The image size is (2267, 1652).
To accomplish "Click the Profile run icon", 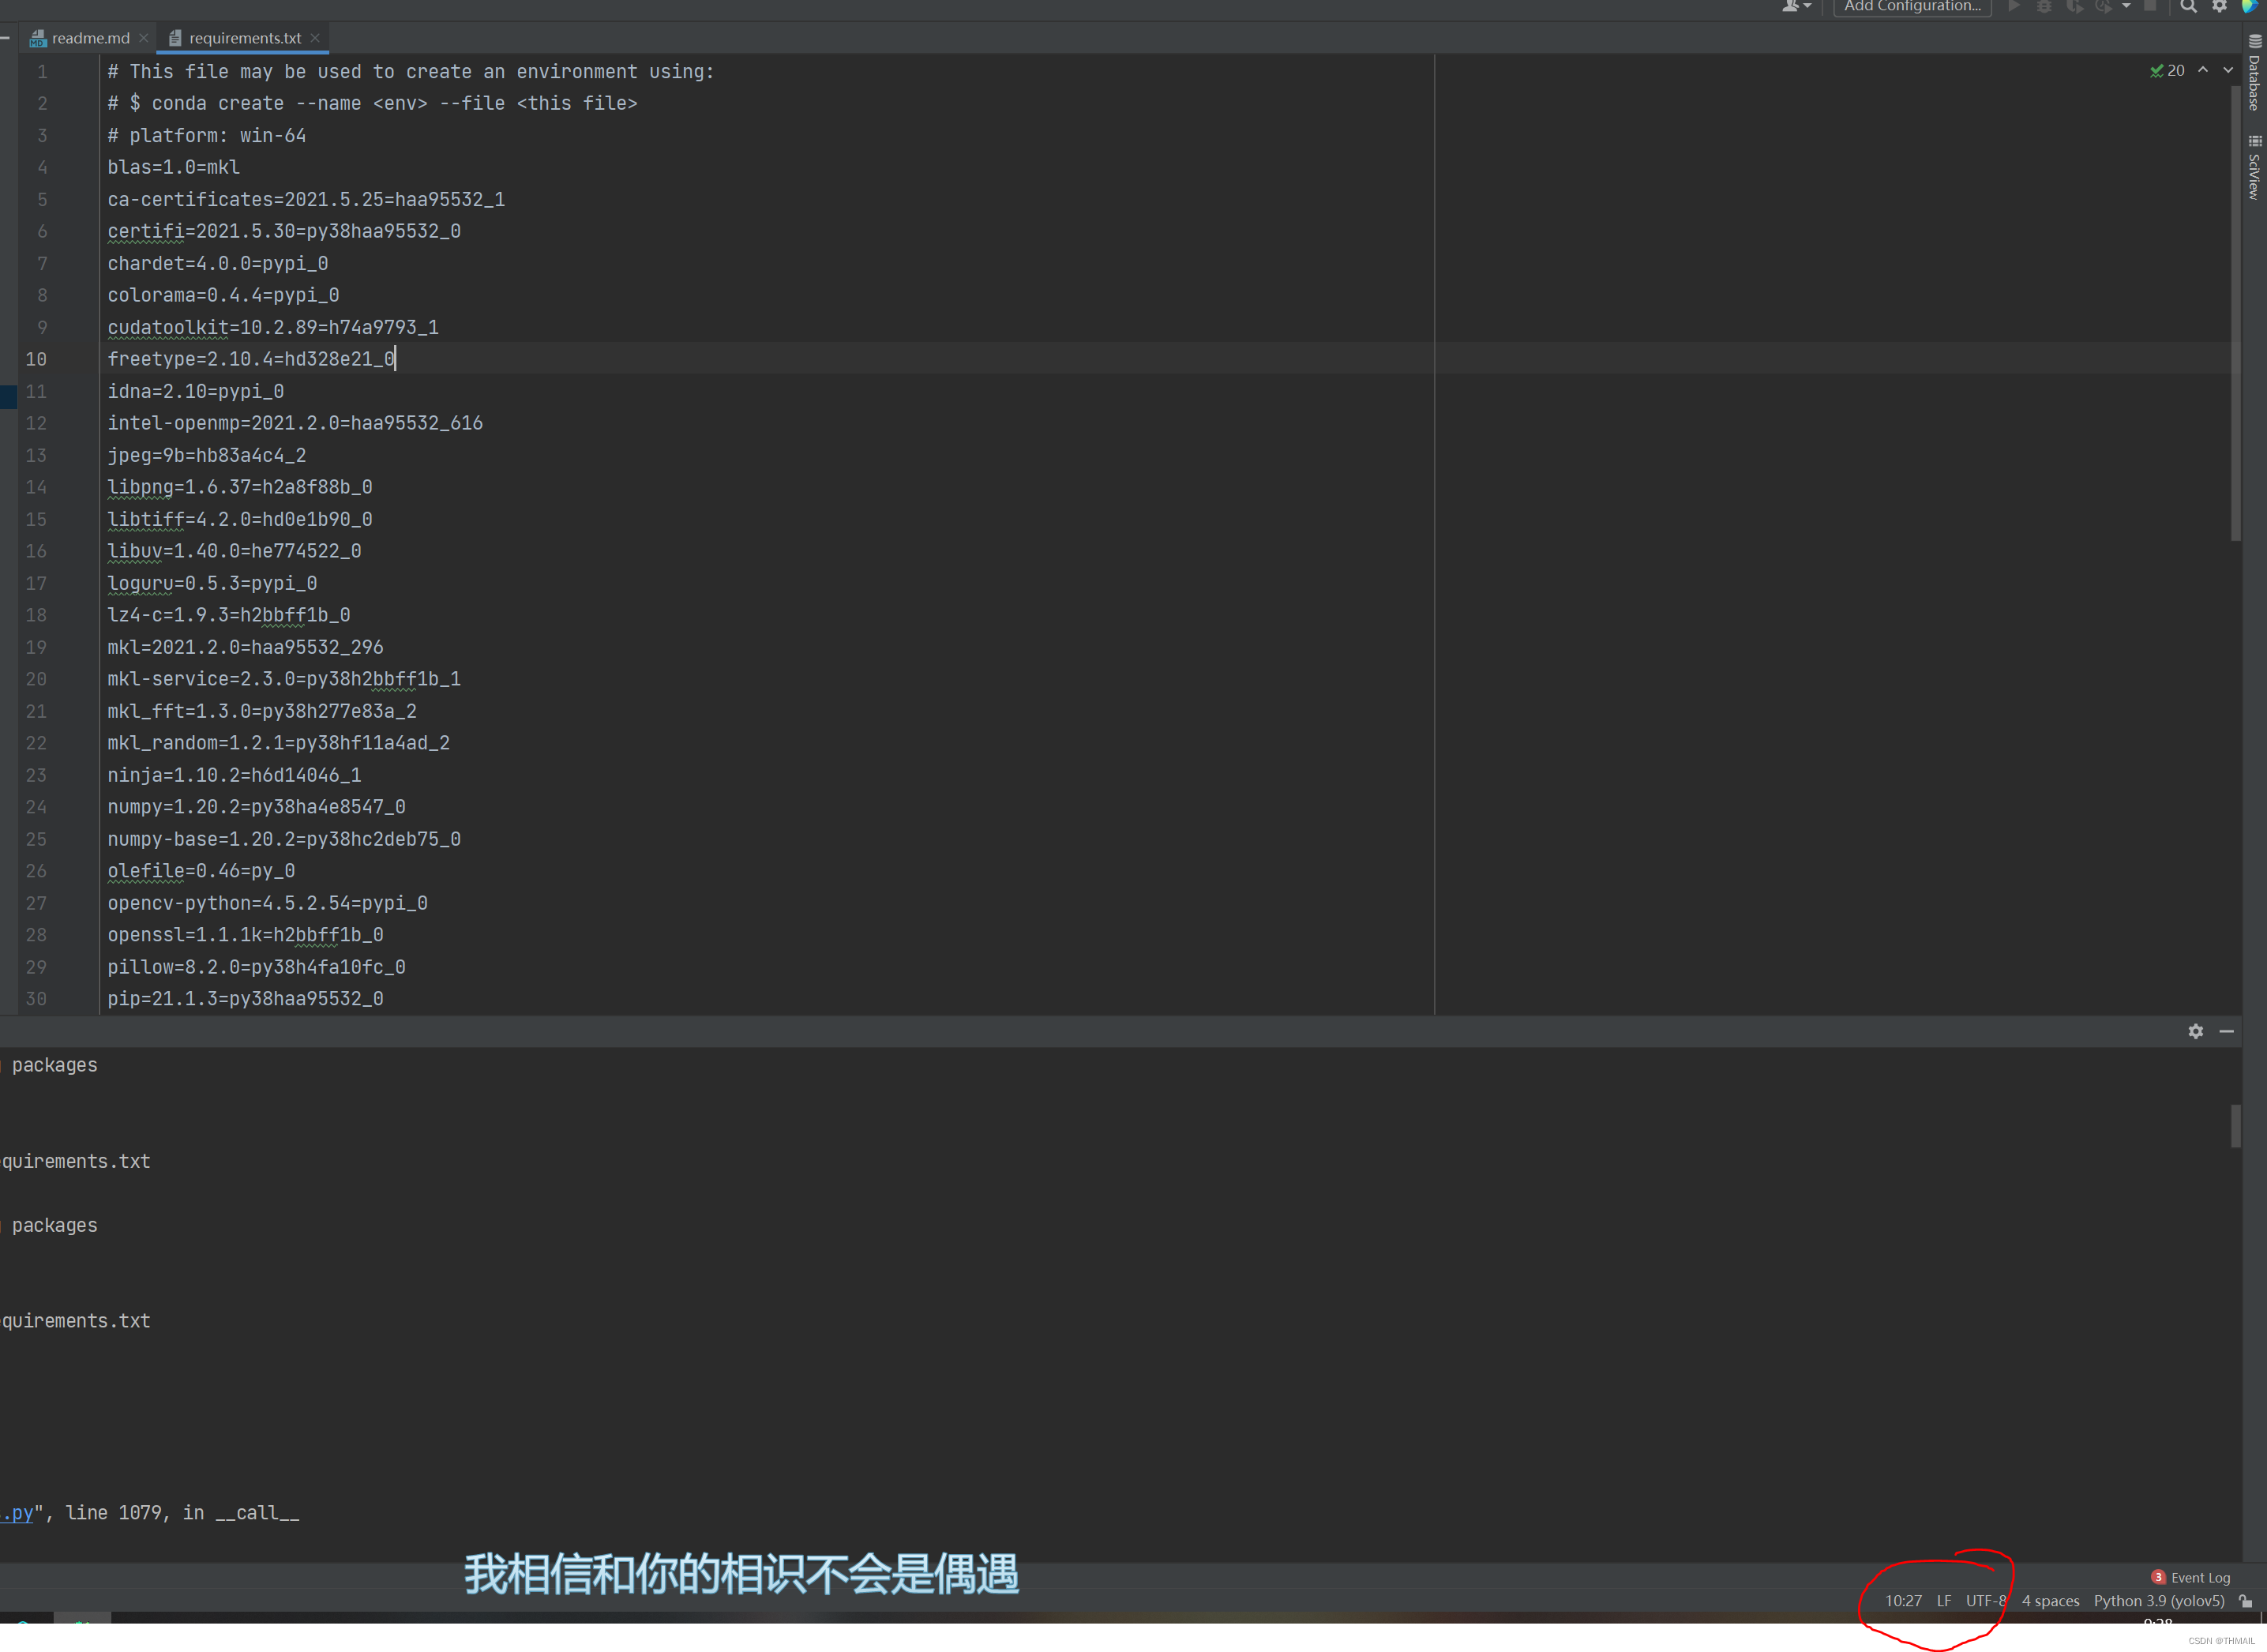I will (x=2103, y=6).
